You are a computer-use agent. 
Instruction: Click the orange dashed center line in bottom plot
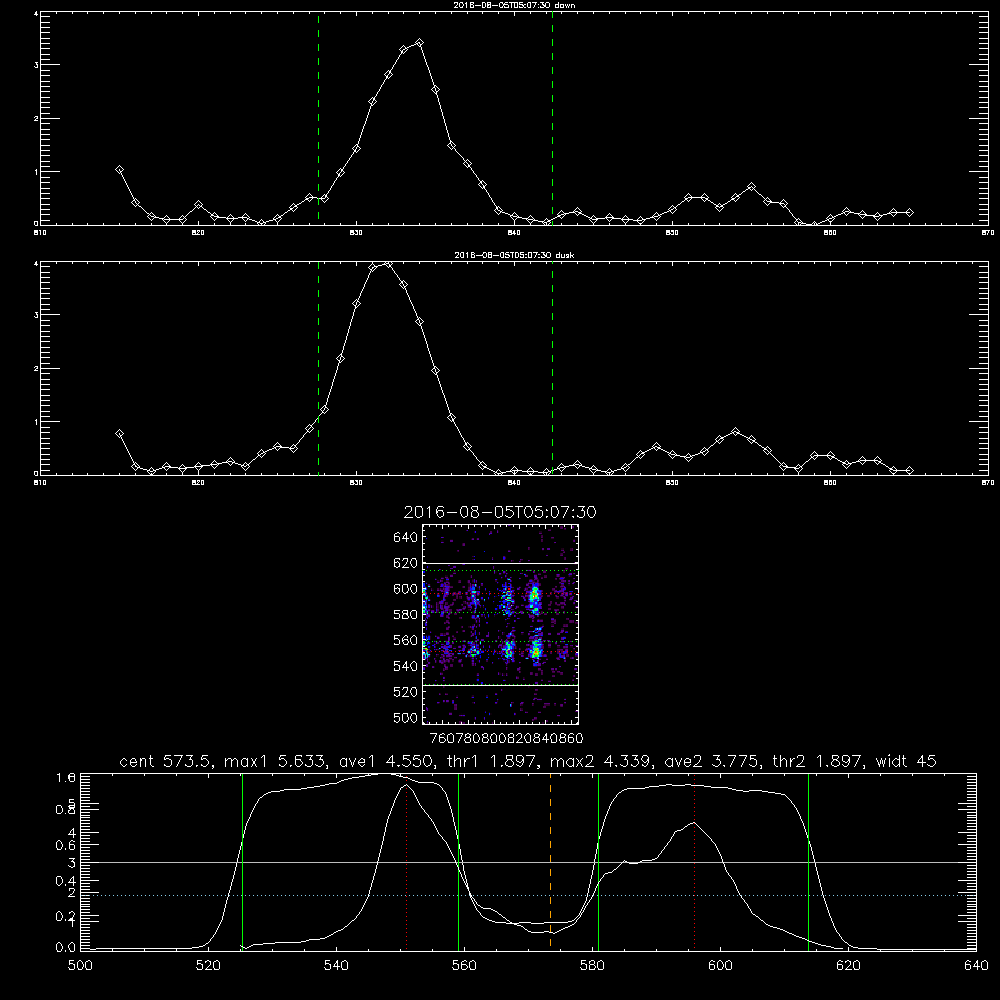pyautogui.click(x=550, y=861)
